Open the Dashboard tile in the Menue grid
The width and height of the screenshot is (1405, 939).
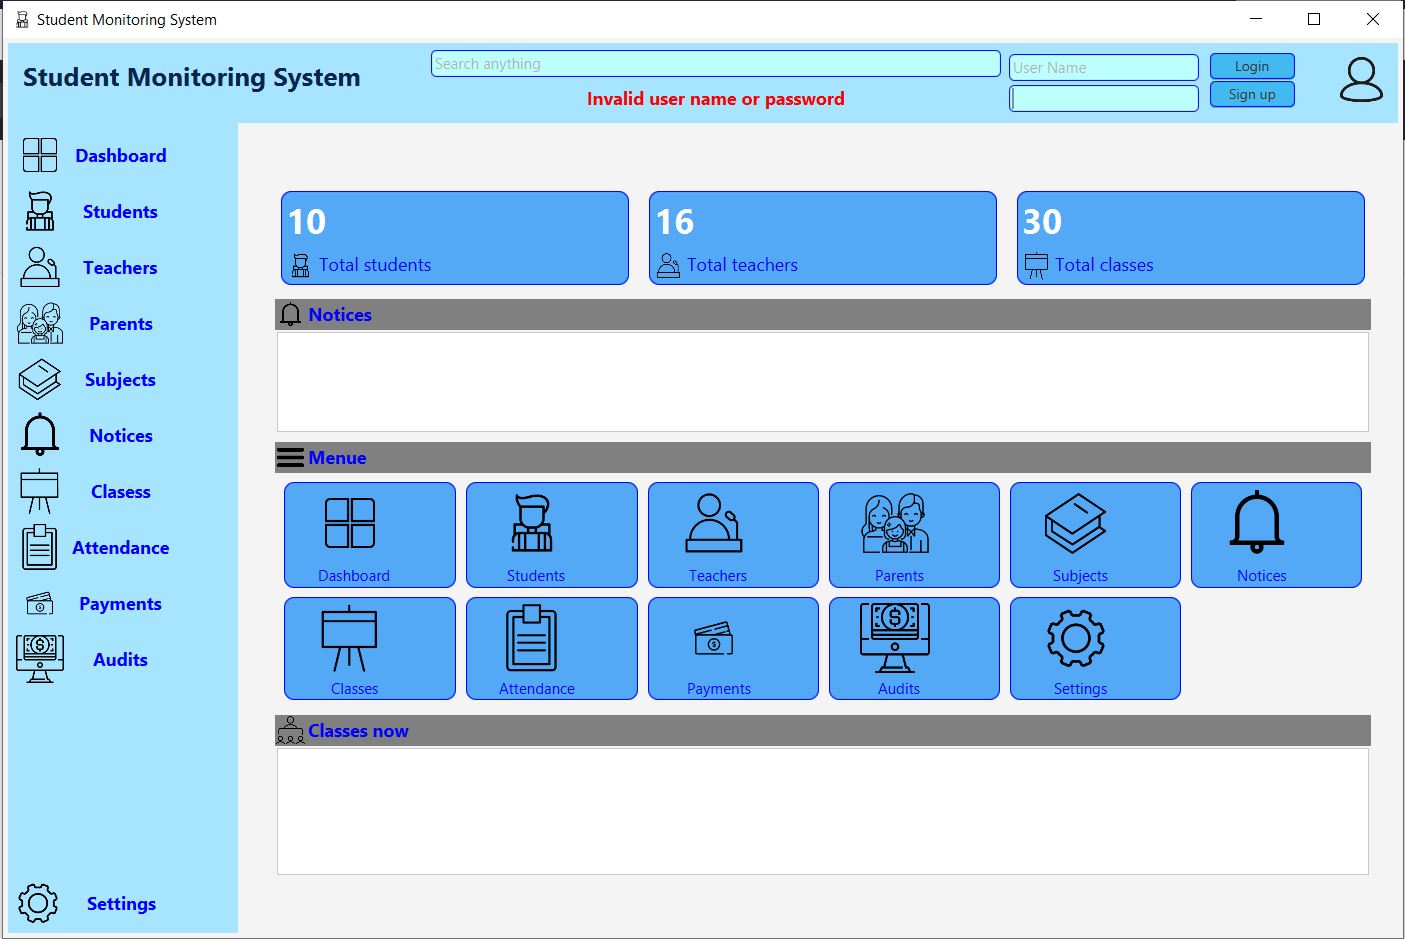click(370, 535)
